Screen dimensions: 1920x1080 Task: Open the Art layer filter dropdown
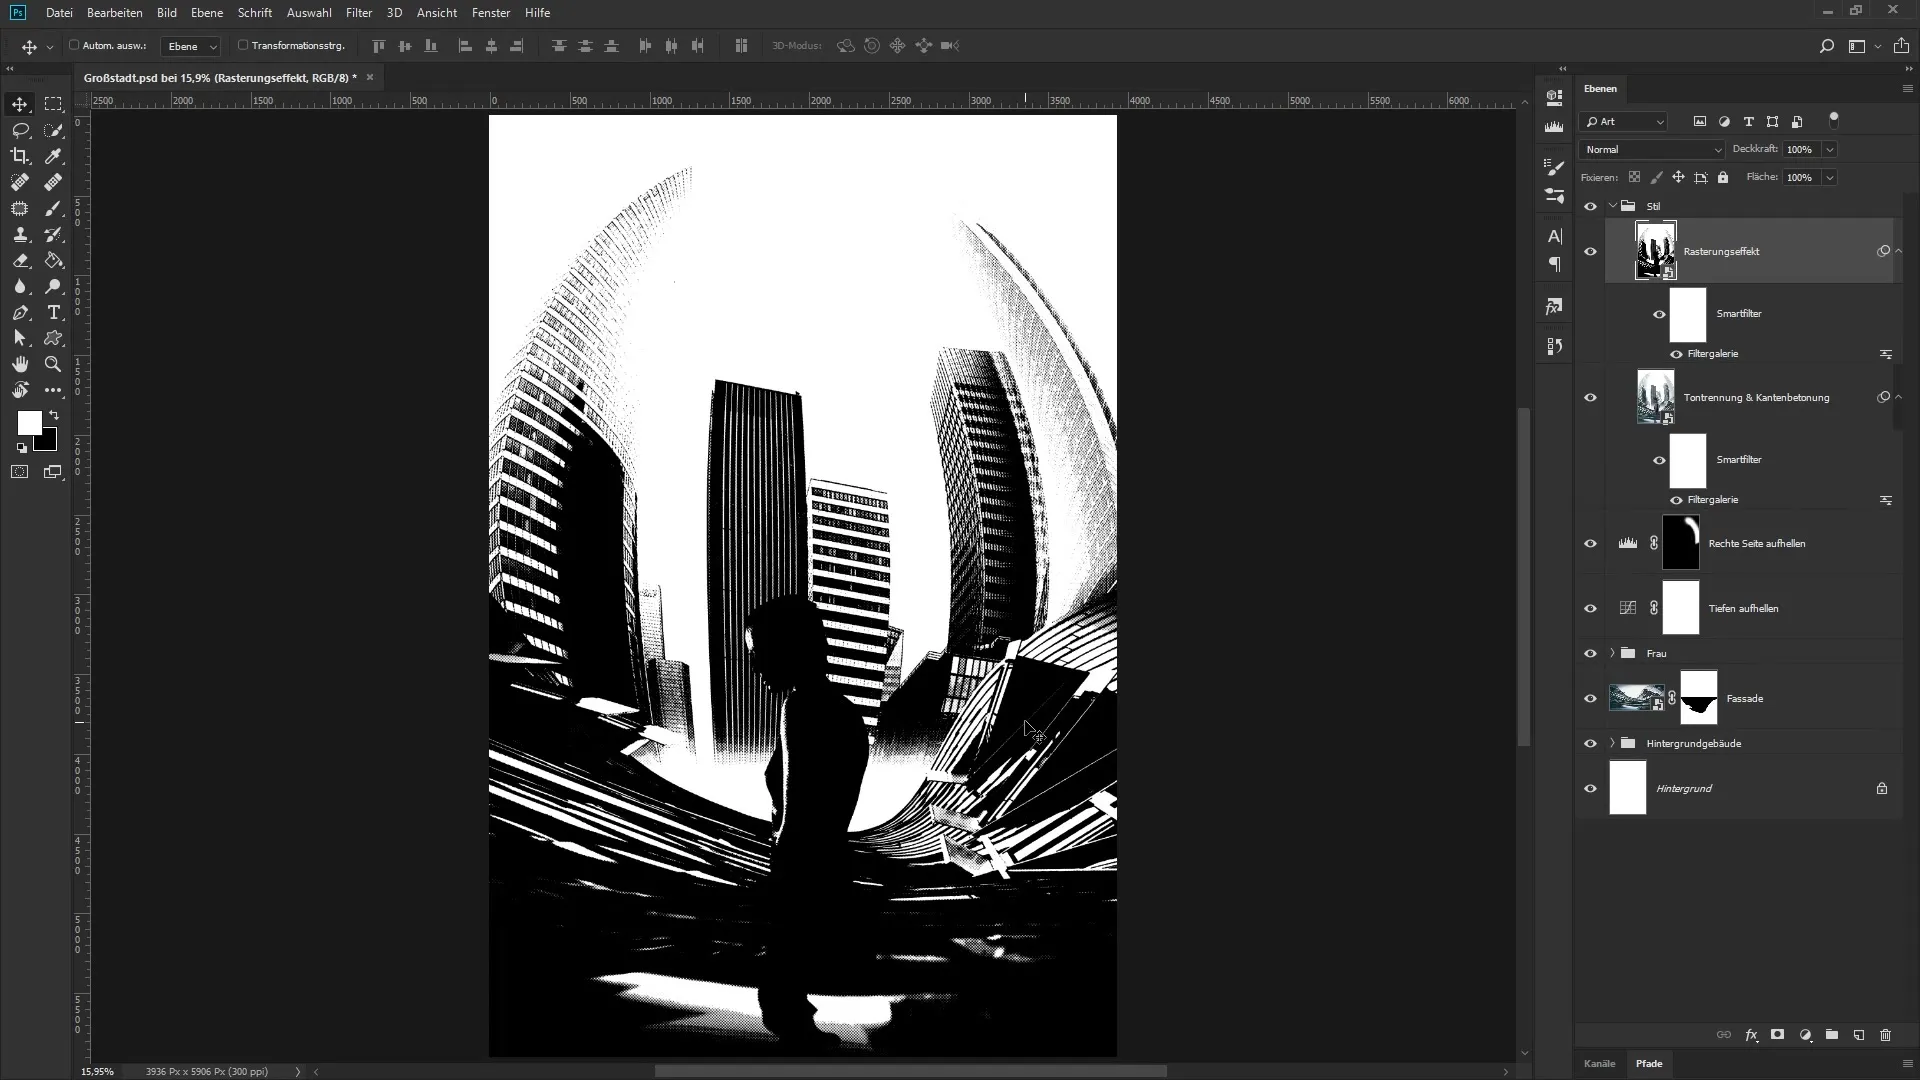pos(1624,121)
